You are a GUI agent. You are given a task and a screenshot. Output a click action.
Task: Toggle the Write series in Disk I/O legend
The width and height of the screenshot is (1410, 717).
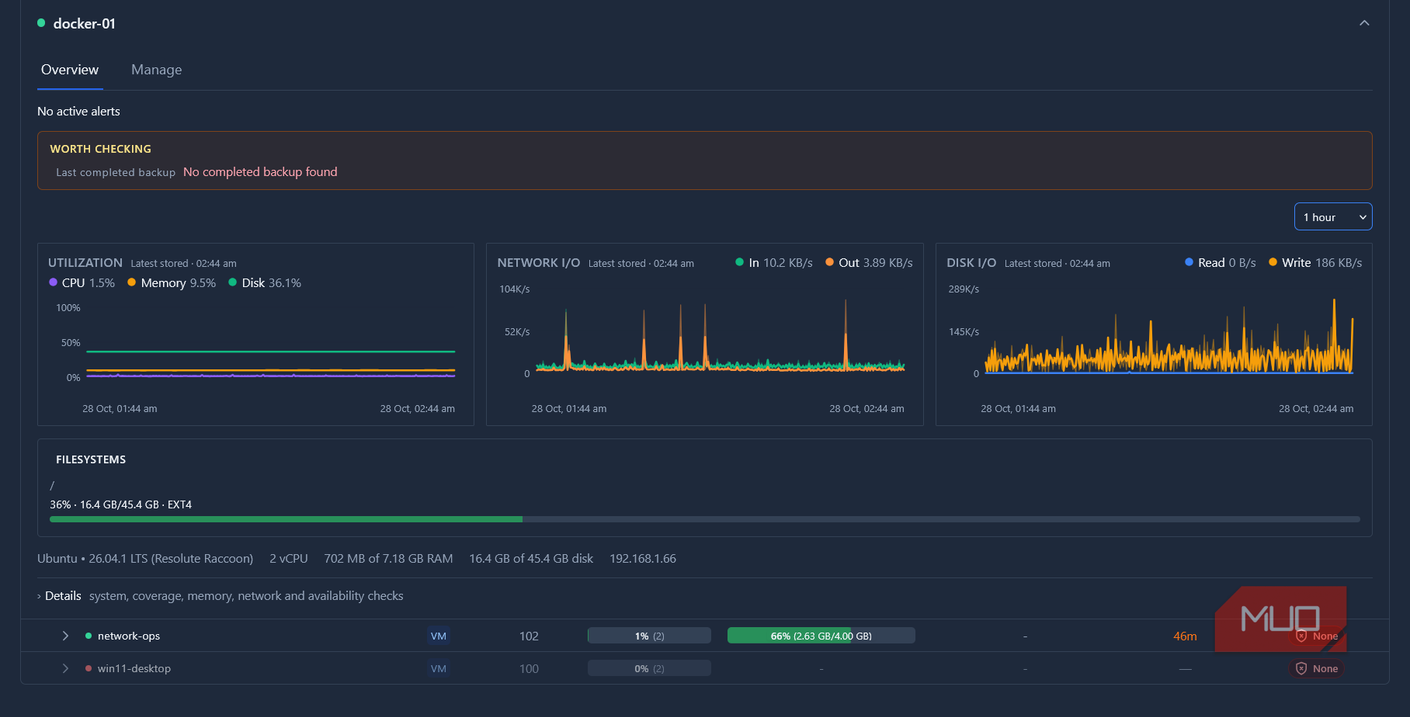coord(1315,263)
